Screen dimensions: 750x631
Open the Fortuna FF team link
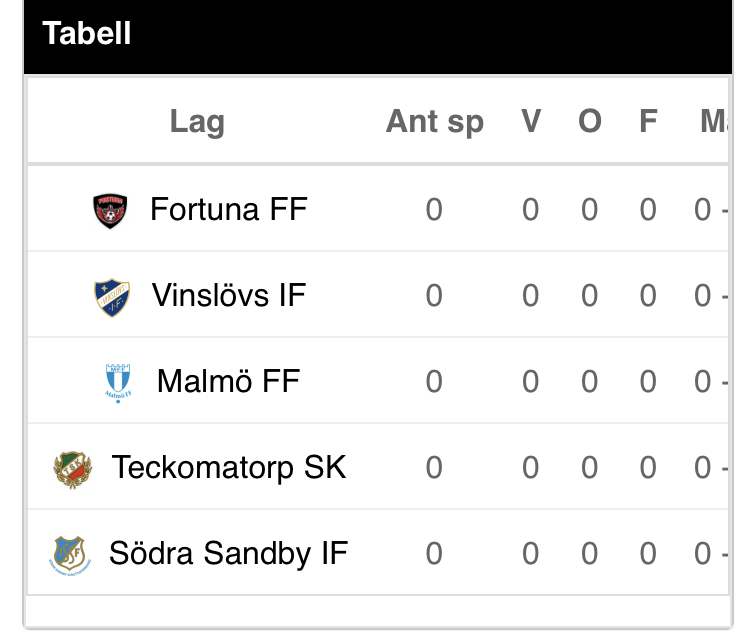[x=228, y=209]
